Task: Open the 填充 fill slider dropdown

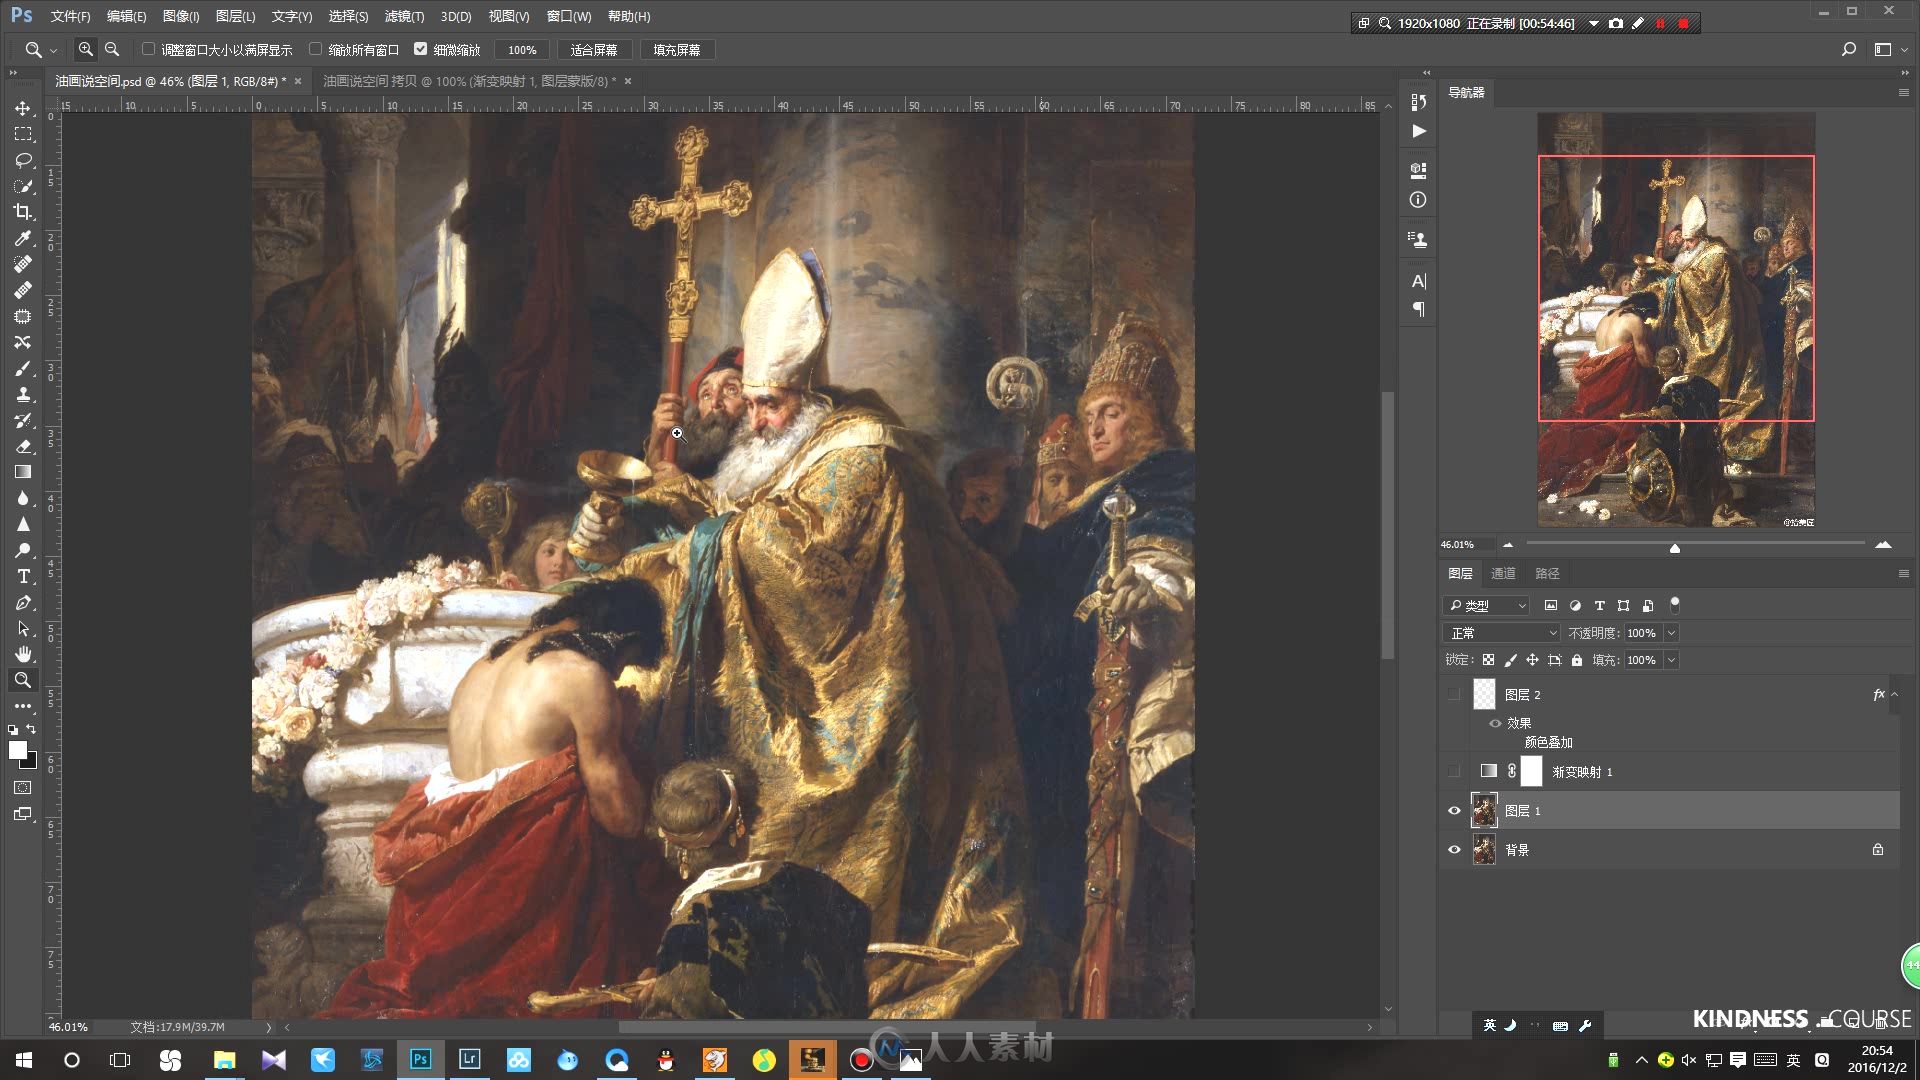Action: pyautogui.click(x=1671, y=660)
